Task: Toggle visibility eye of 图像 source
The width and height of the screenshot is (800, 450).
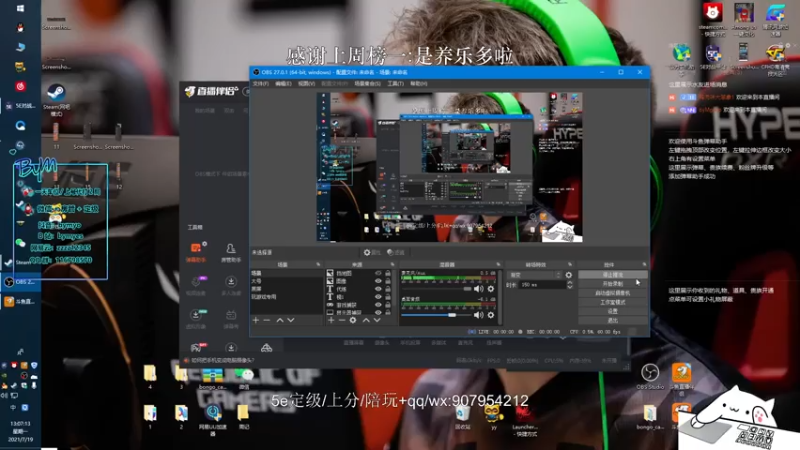Action: pyautogui.click(x=378, y=281)
